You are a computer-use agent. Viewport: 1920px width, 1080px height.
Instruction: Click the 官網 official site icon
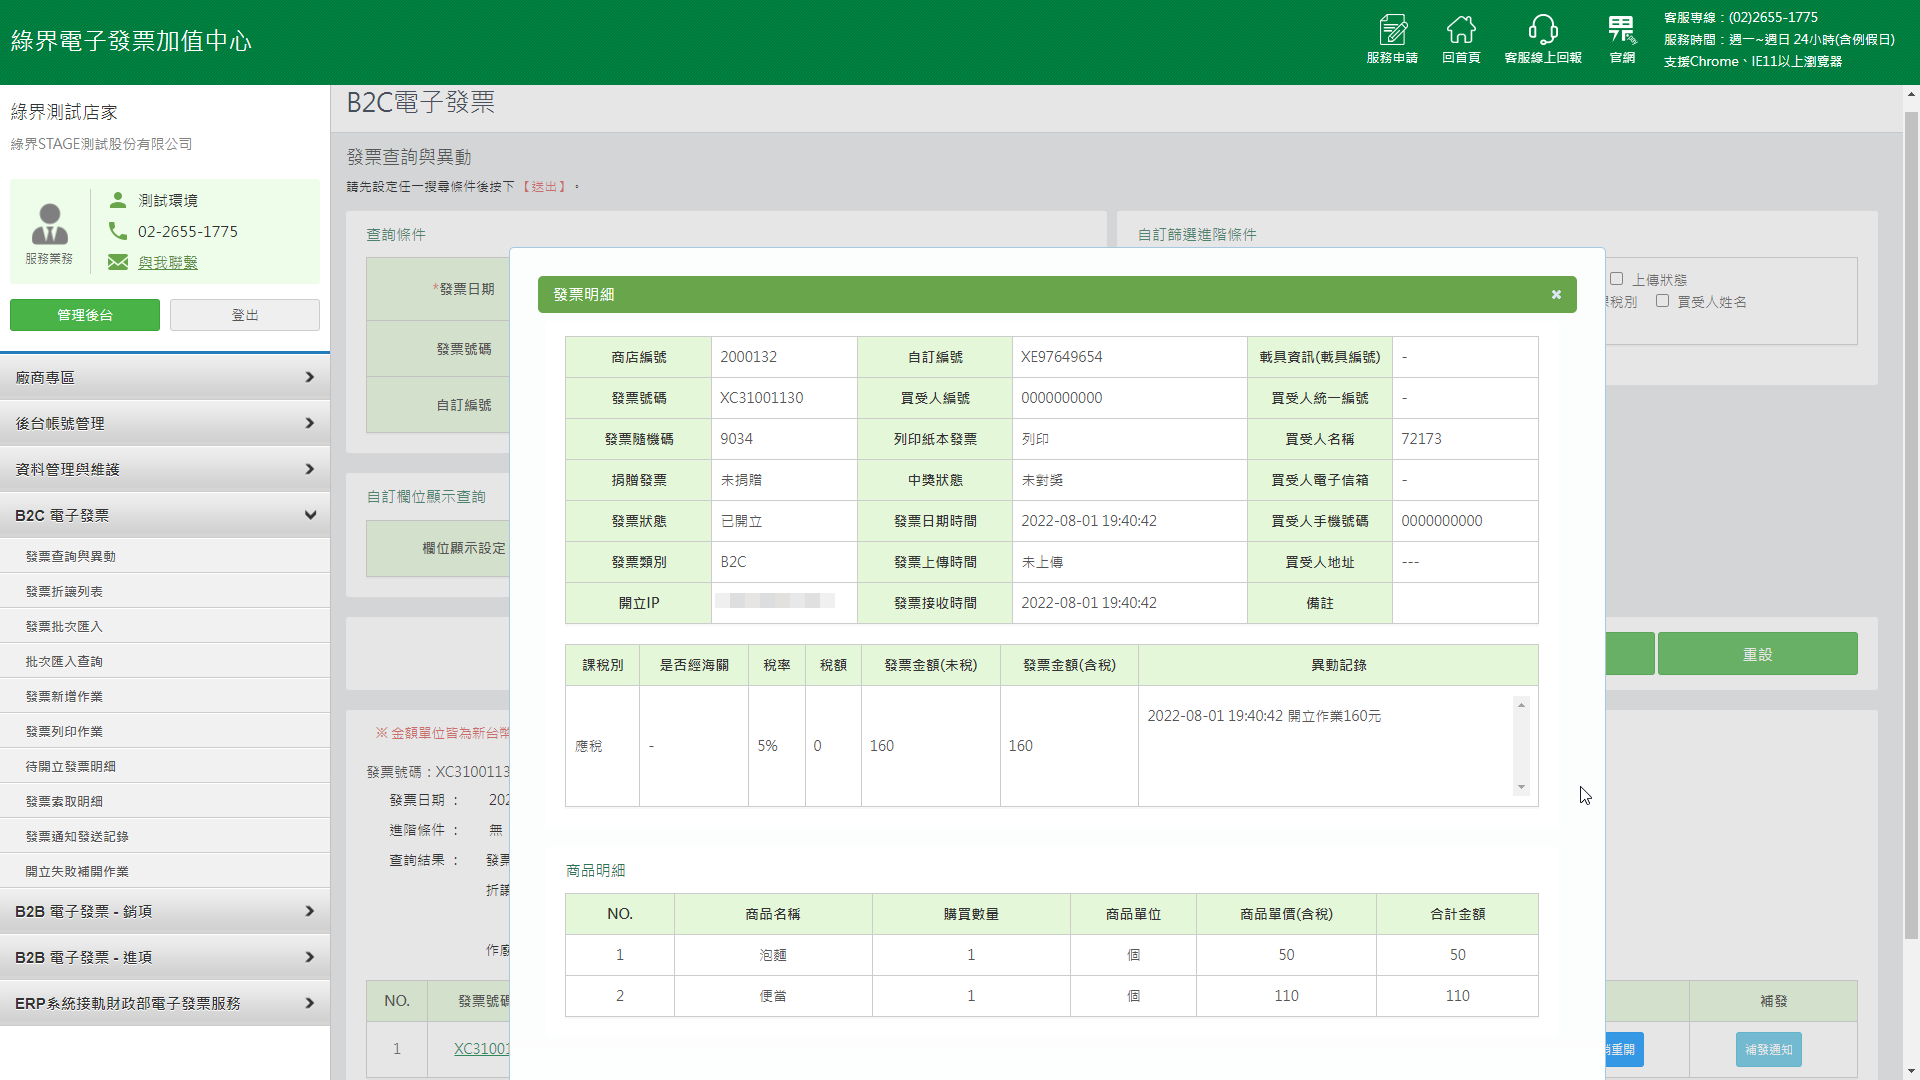pos(1622,30)
